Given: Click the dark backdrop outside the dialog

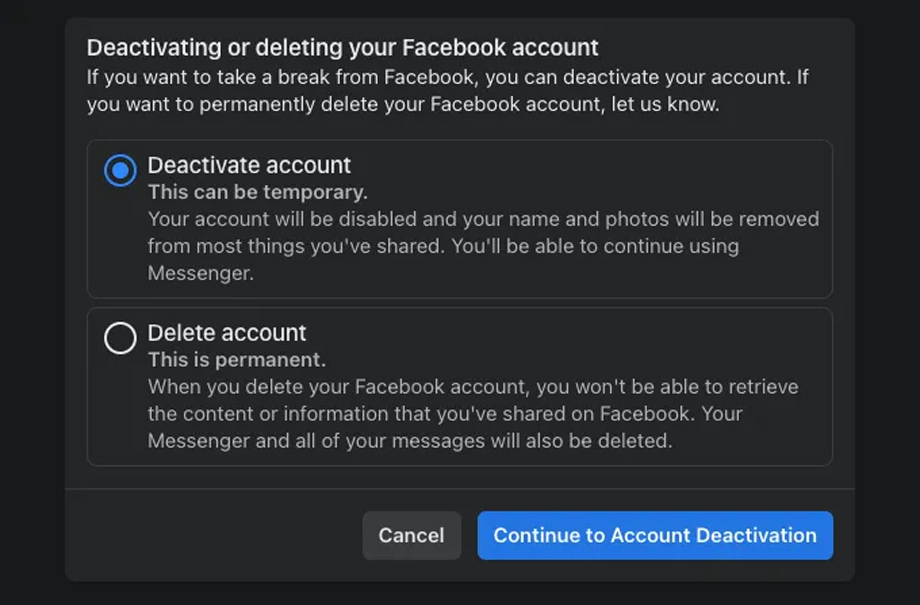Looking at the screenshot, I should tap(30, 300).
